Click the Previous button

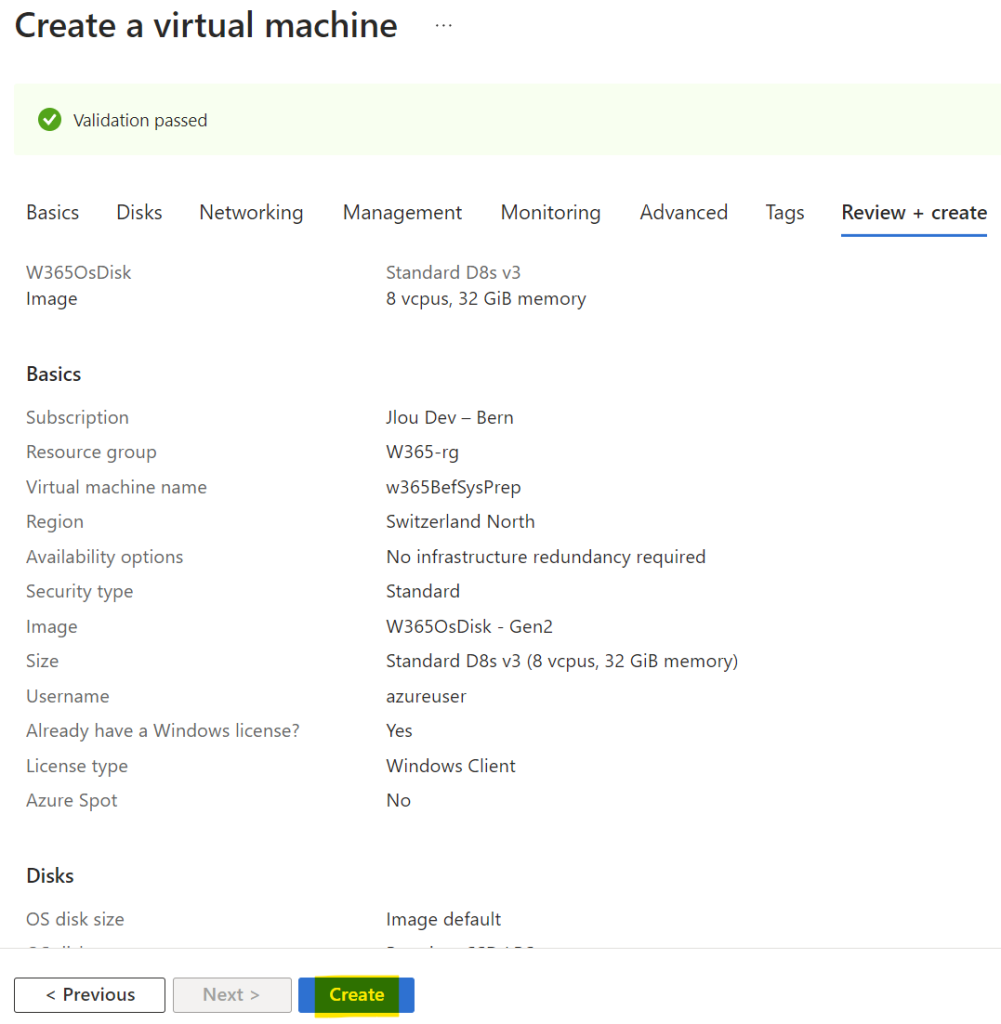click(x=89, y=995)
